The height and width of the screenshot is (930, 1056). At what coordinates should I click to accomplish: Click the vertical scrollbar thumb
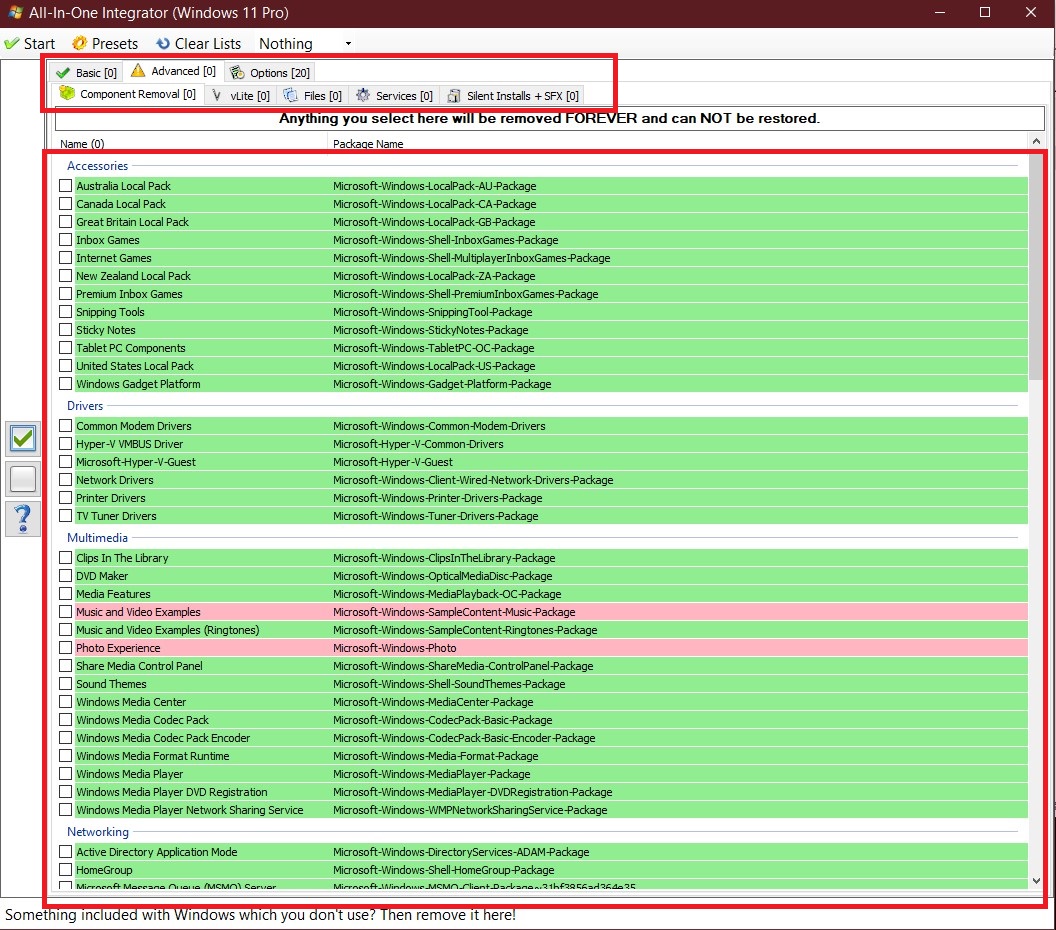click(x=1036, y=266)
